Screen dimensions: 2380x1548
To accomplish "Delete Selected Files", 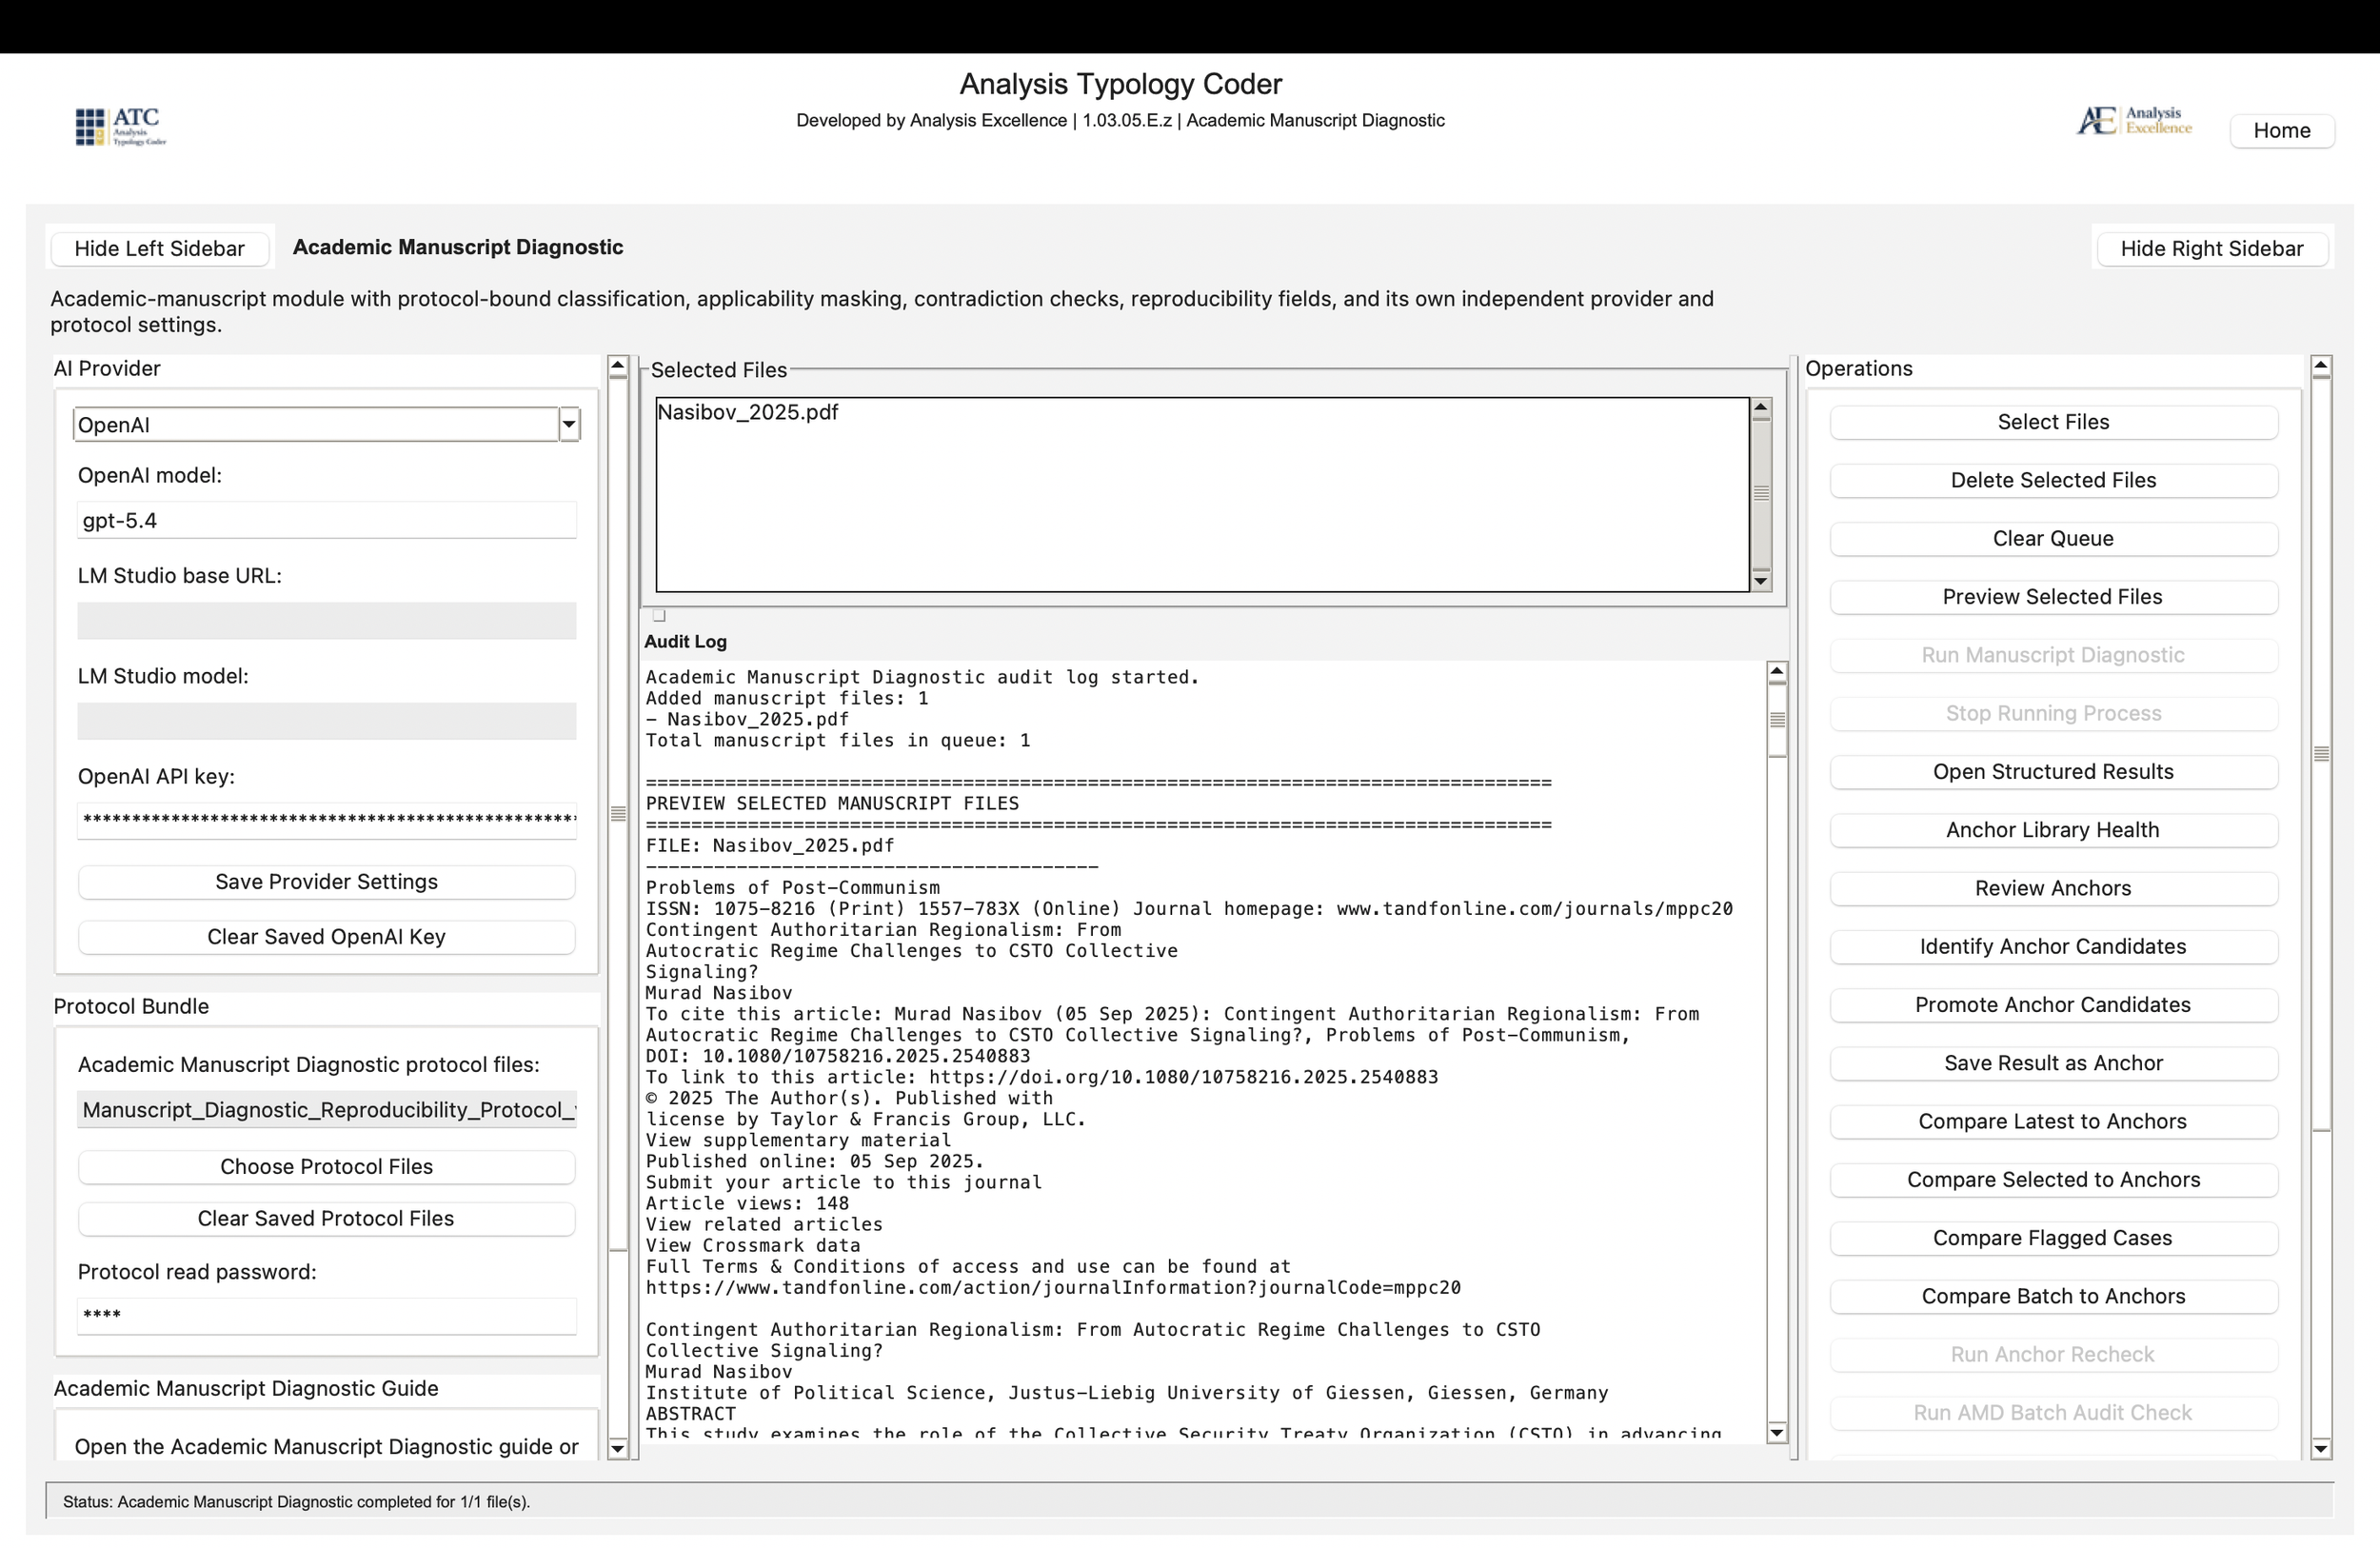I will [x=2053, y=480].
